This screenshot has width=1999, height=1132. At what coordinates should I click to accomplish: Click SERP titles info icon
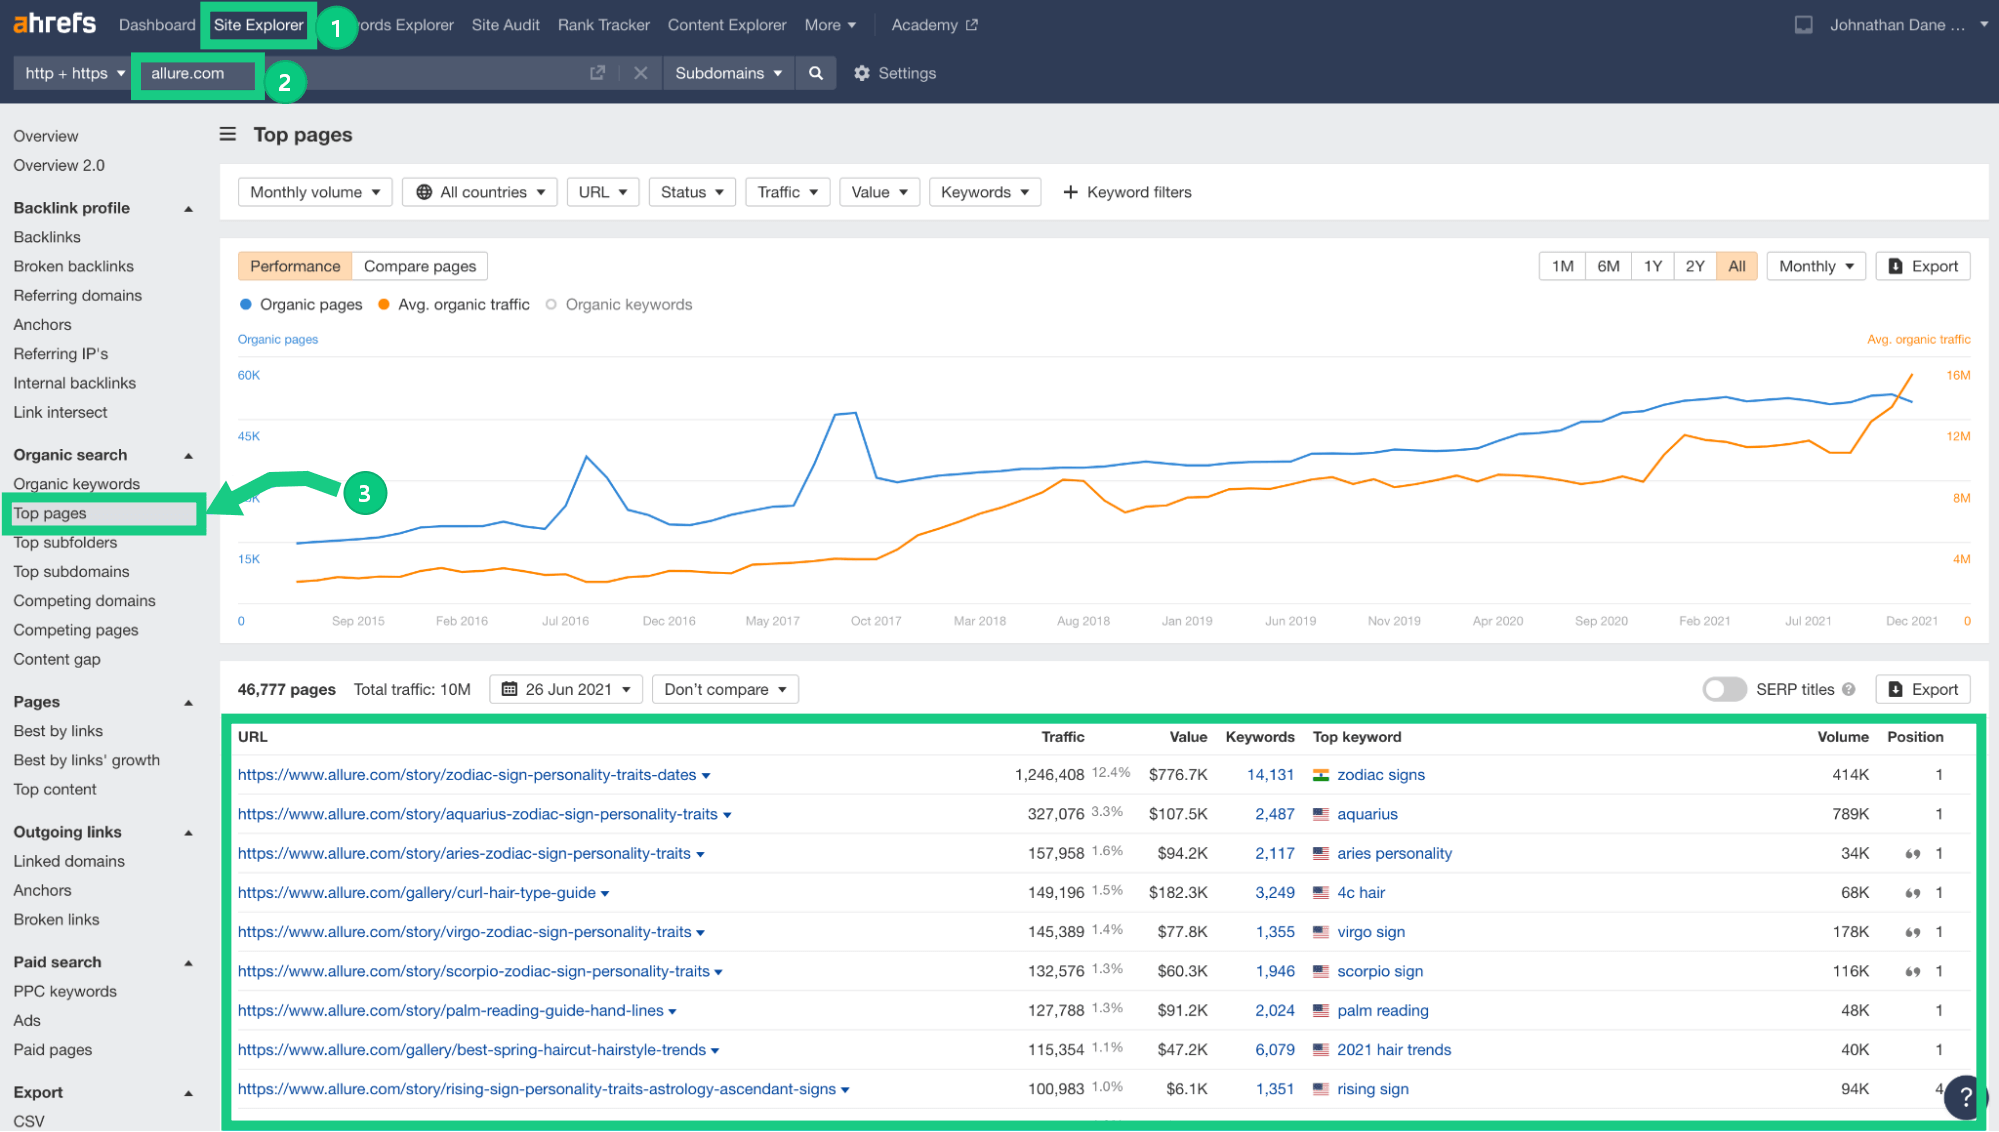point(1849,689)
